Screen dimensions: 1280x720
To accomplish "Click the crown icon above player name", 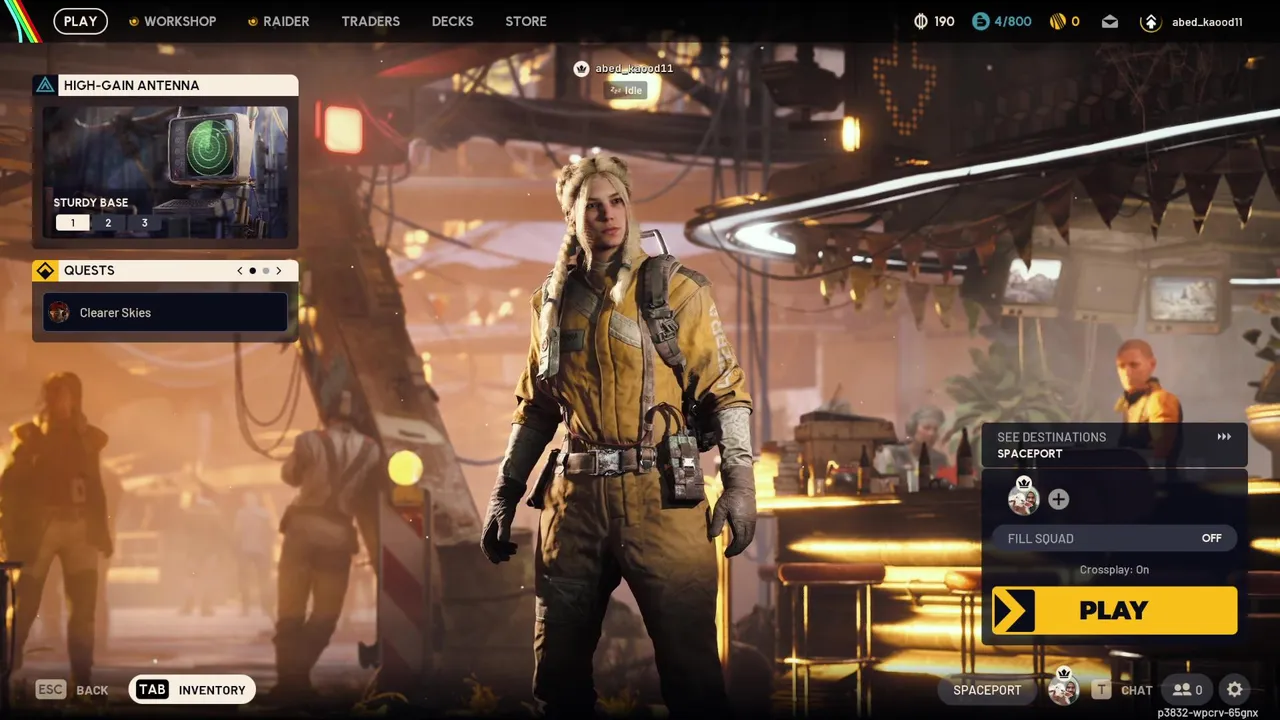I will click(581, 69).
